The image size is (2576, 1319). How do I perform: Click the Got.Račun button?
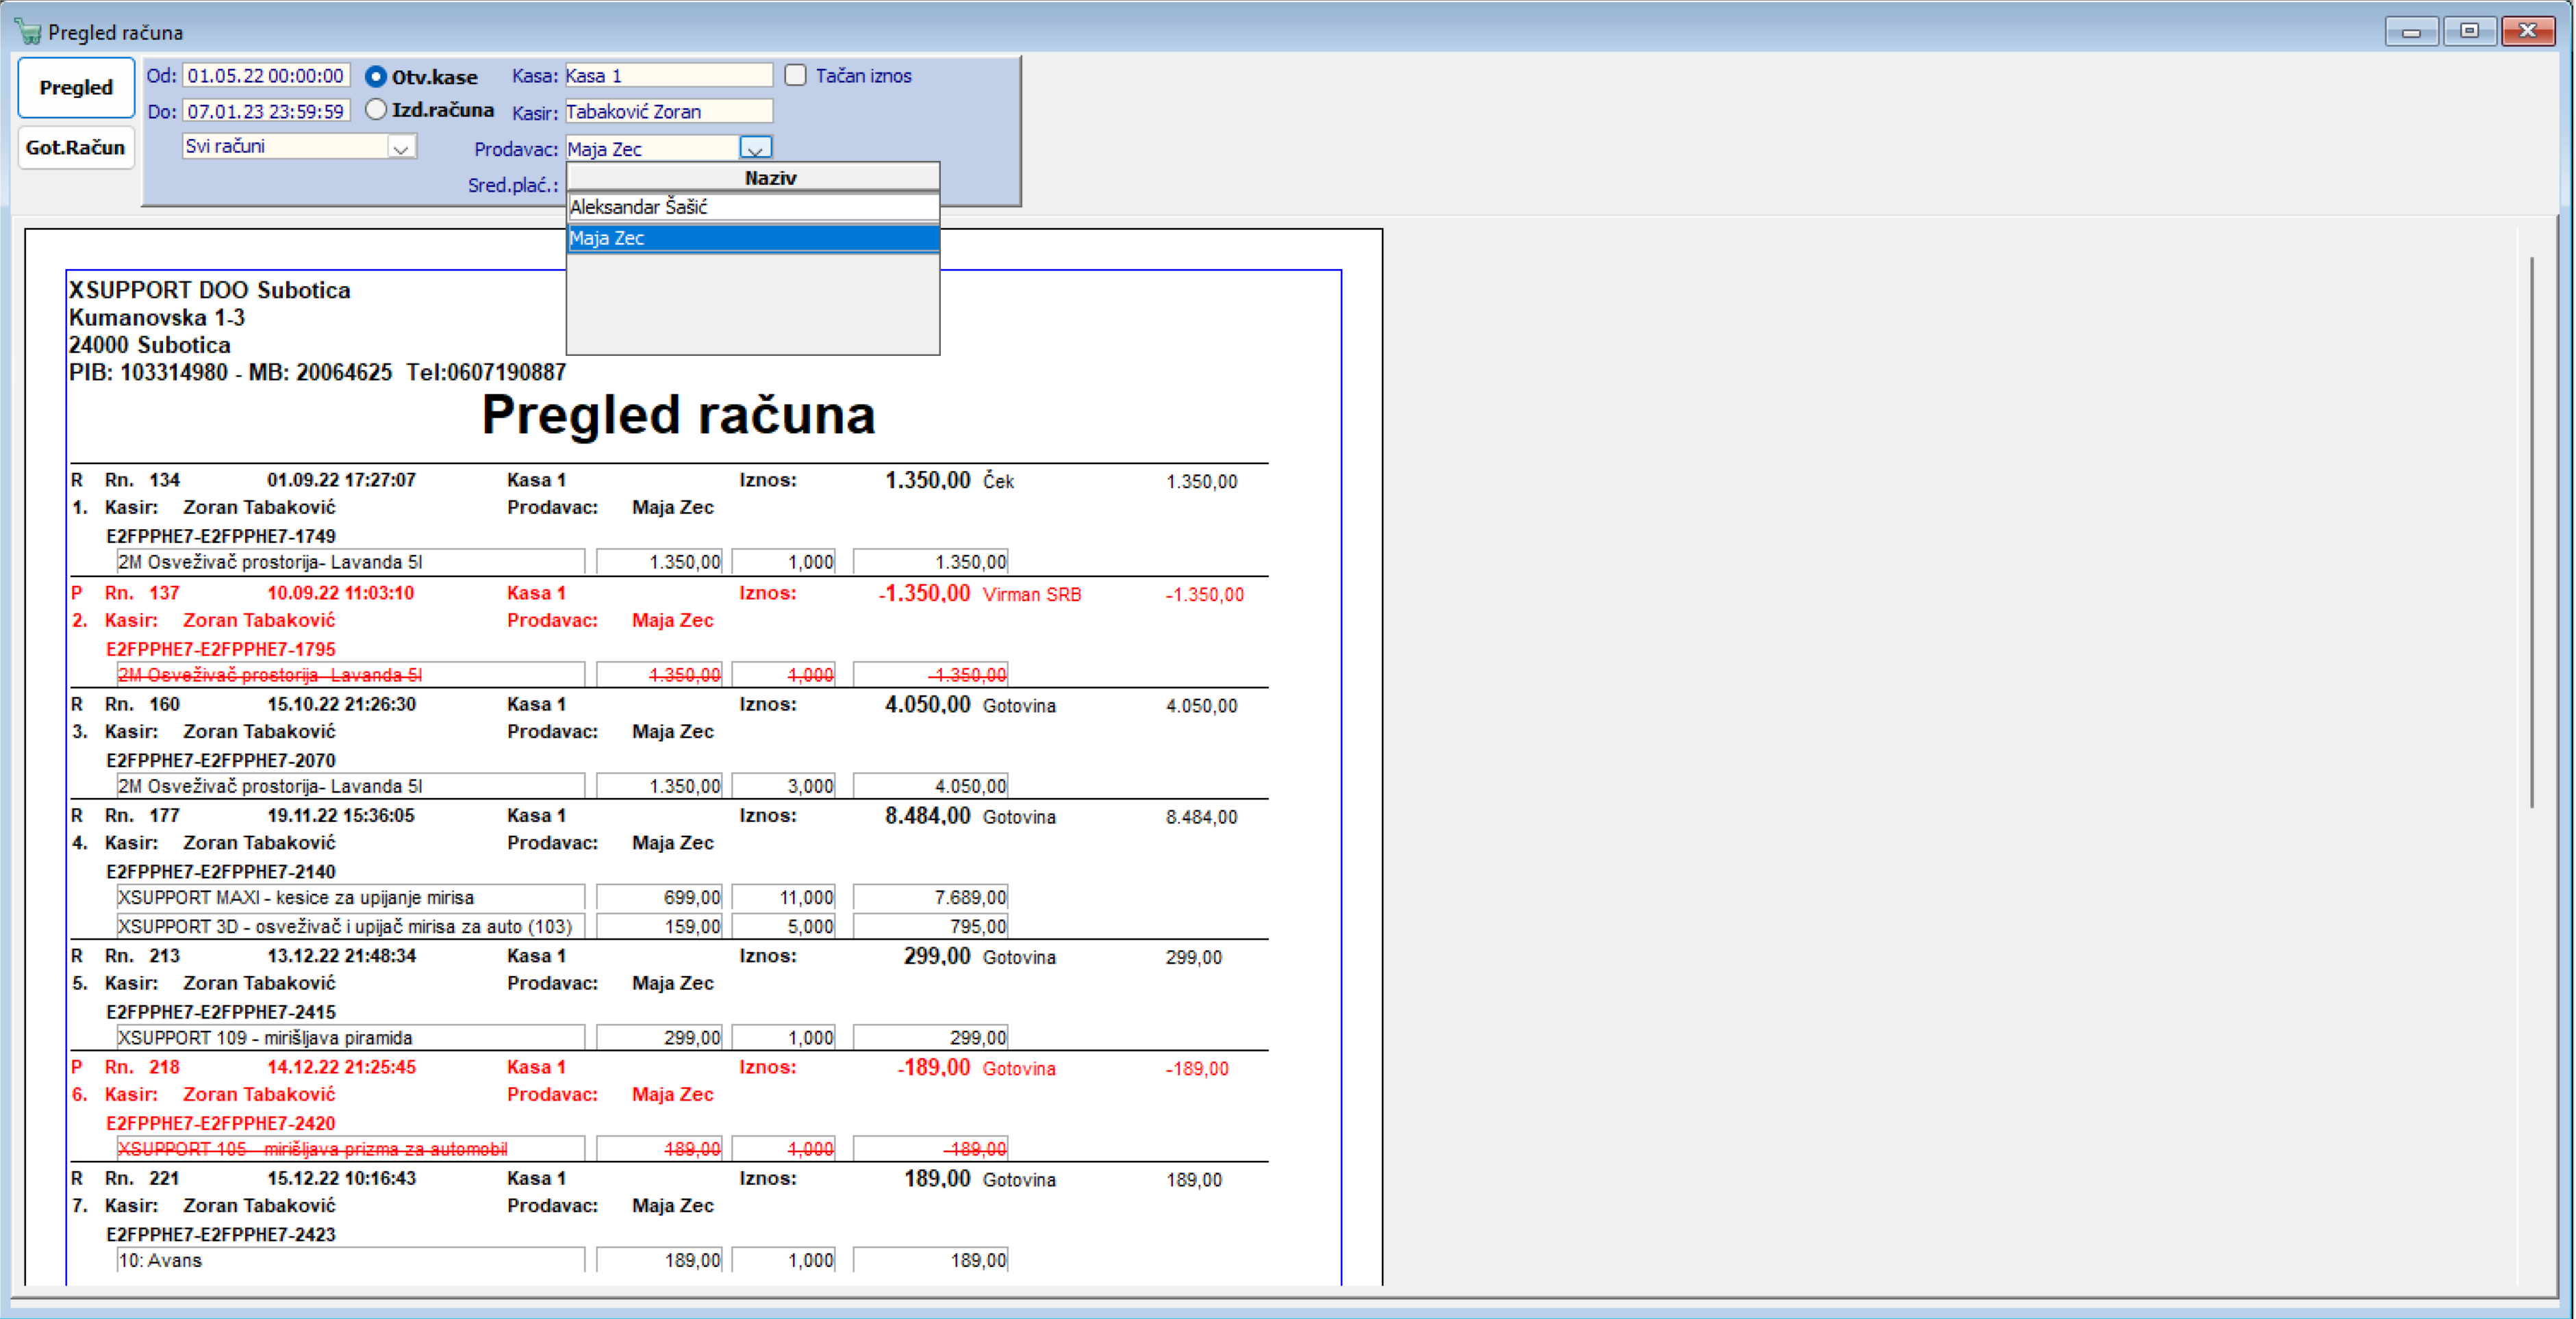click(76, 147)
